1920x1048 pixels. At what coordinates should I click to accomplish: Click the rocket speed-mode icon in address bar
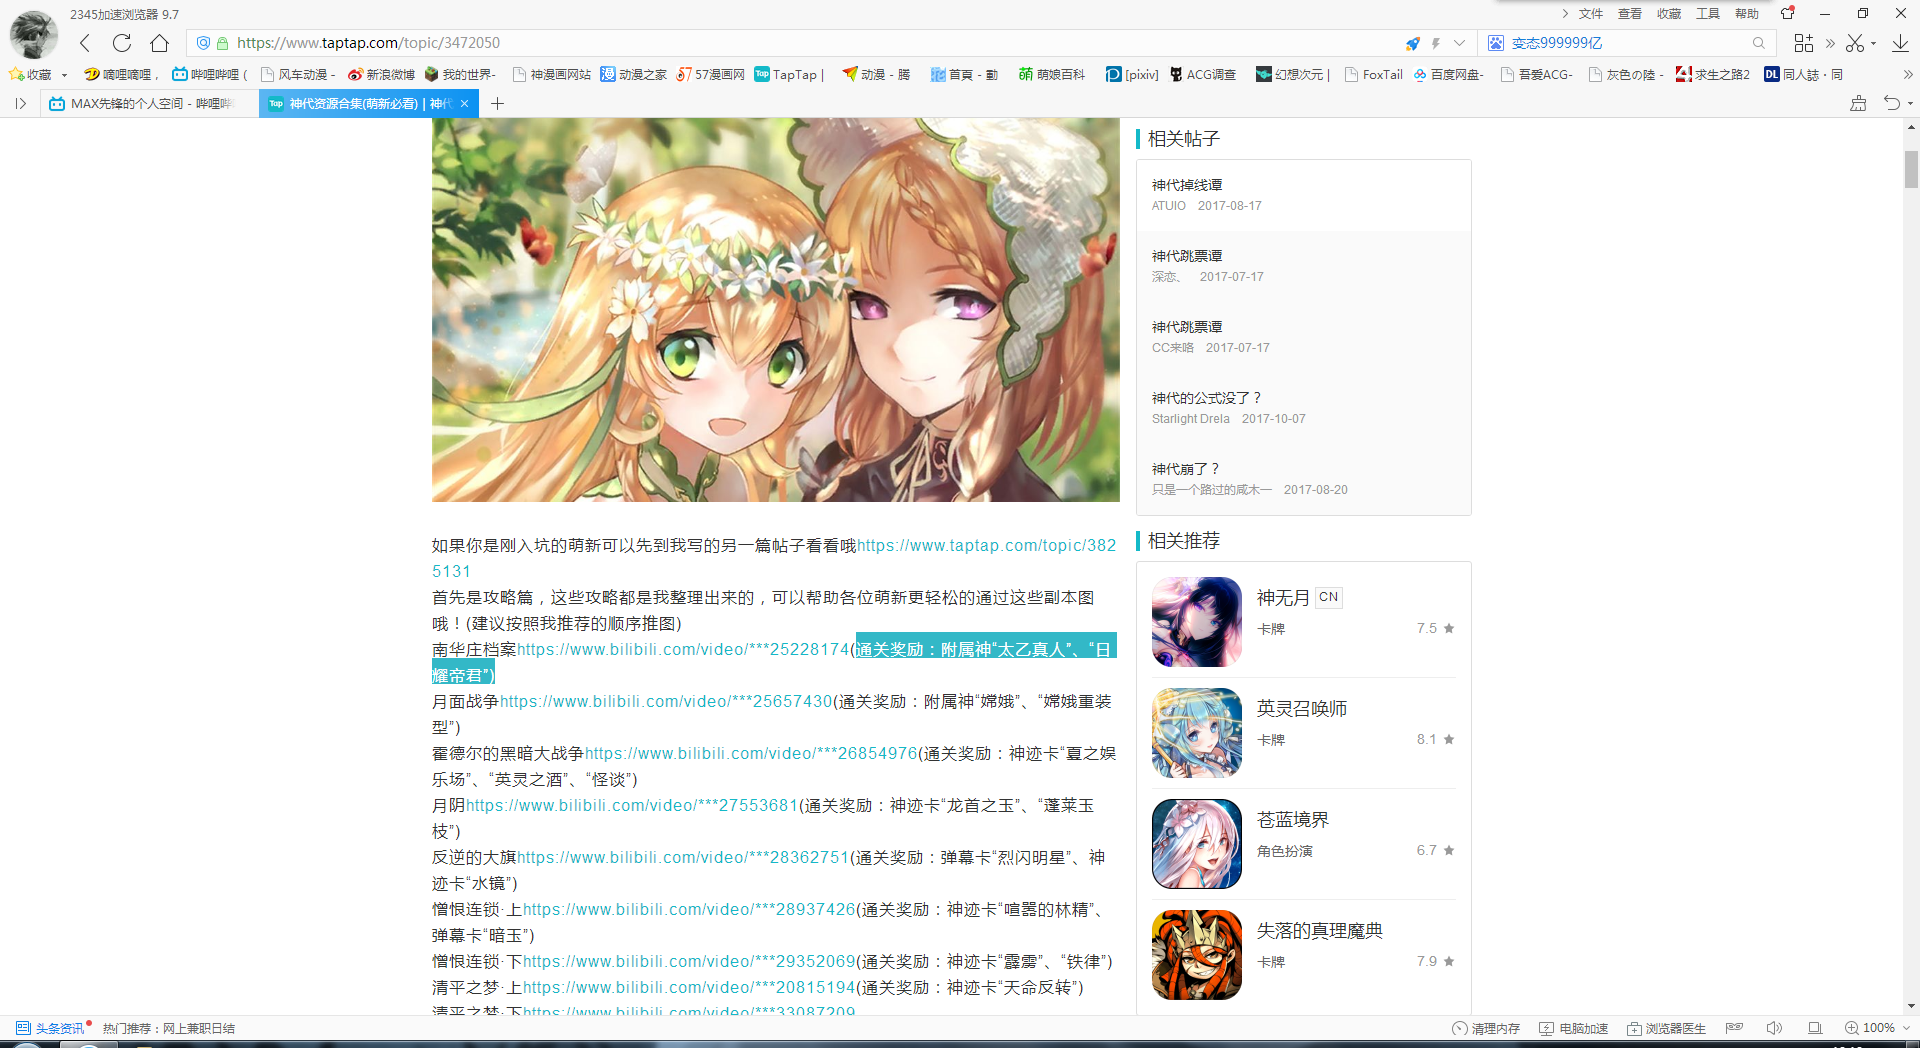pos(1412,43)
